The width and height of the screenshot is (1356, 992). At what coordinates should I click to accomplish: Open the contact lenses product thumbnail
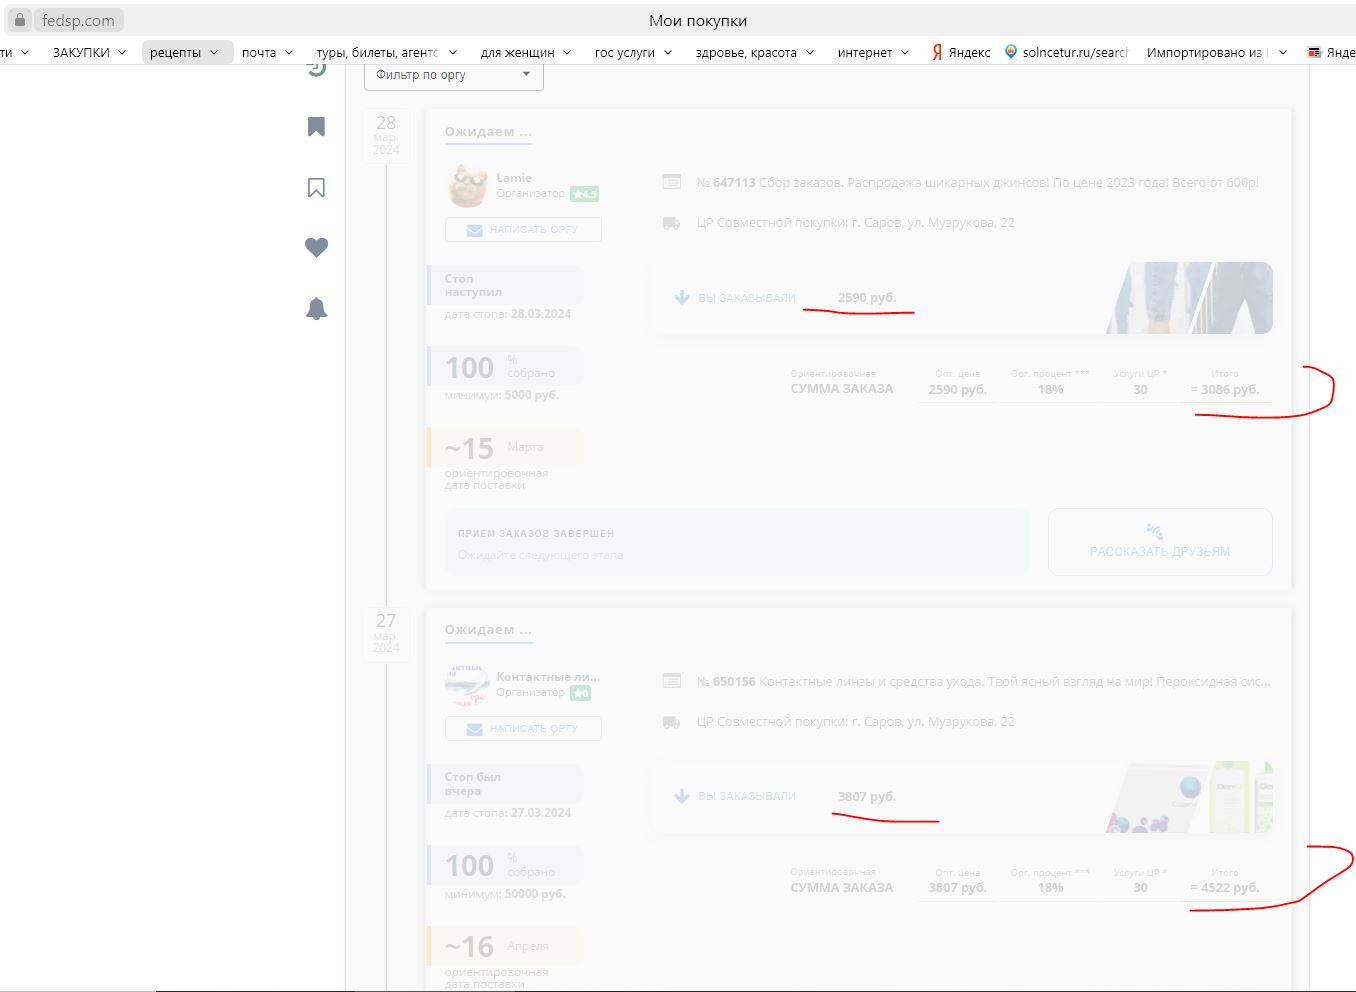point(1190,797)
